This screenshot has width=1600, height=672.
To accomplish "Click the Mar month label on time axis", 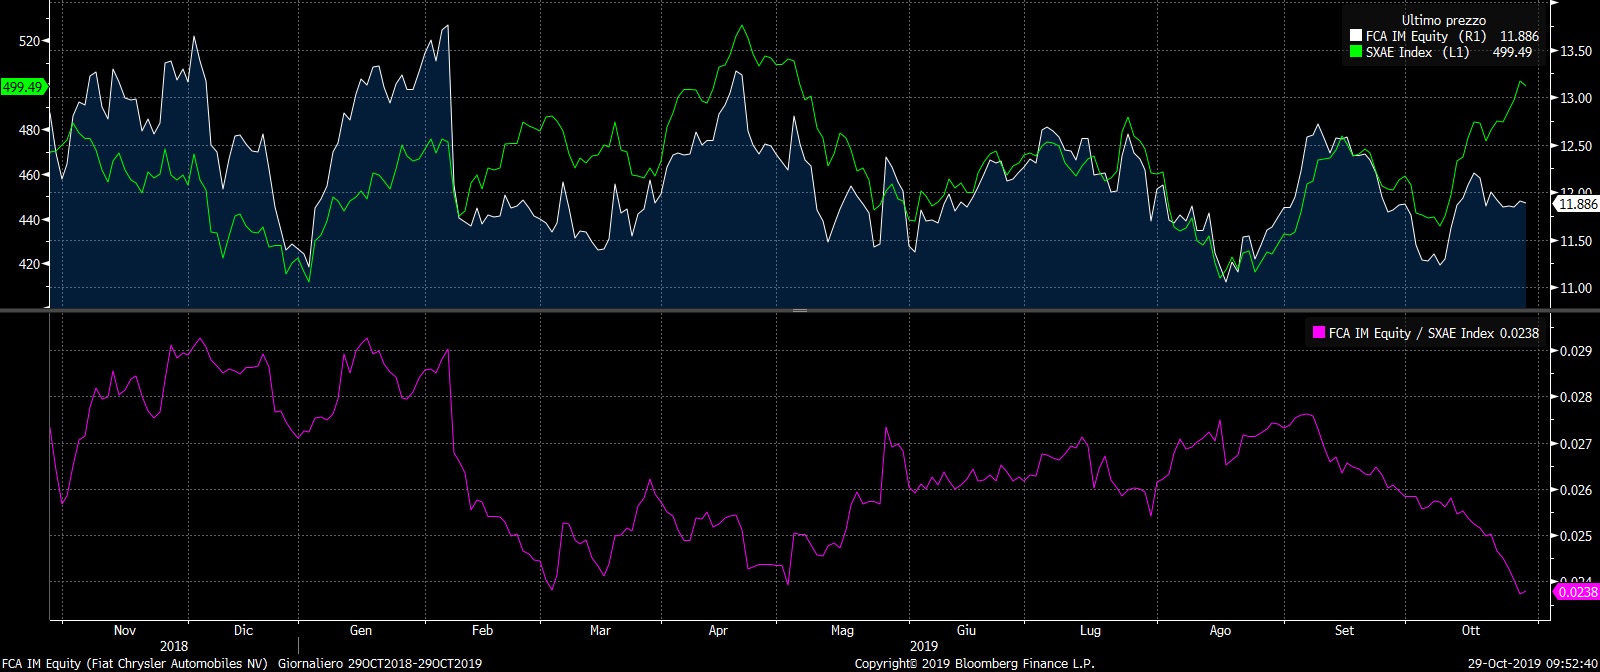I will (600, 630).
